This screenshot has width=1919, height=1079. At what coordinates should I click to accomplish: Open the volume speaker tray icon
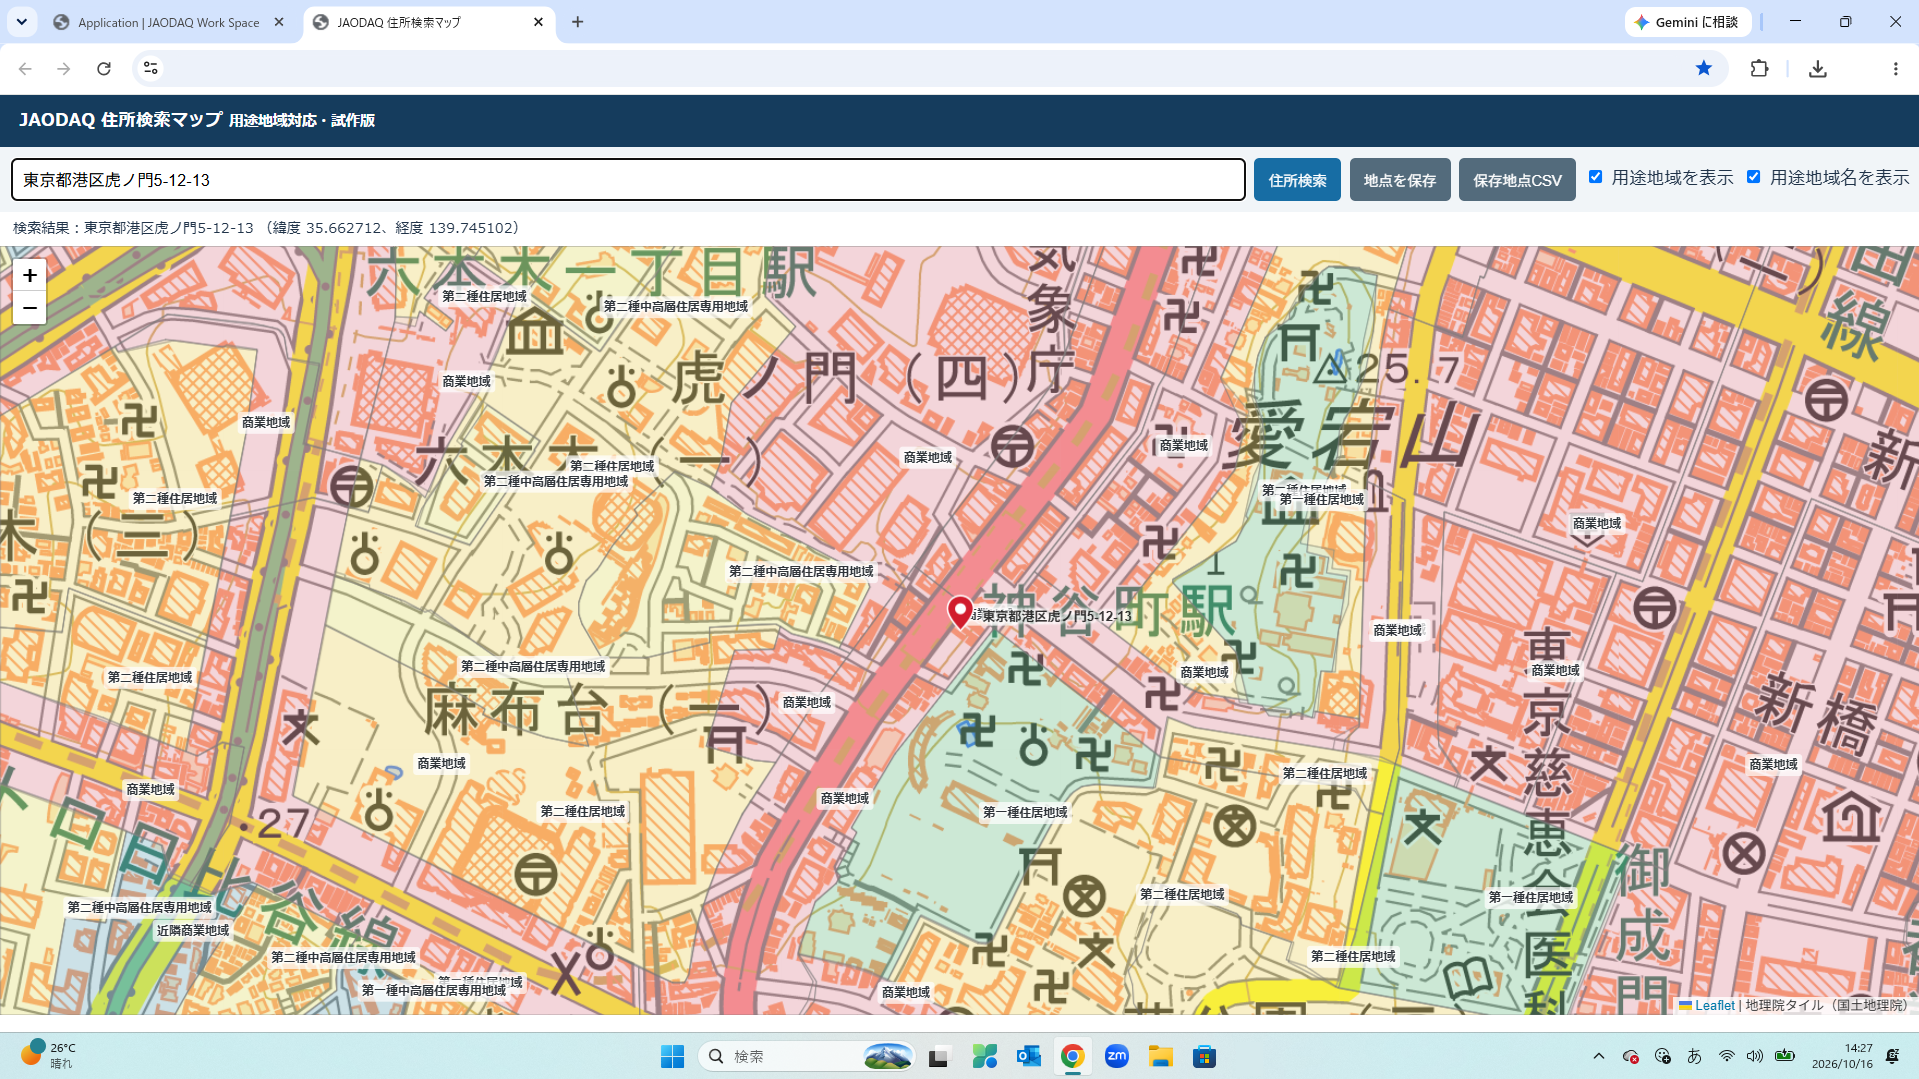point(1754,1056)
